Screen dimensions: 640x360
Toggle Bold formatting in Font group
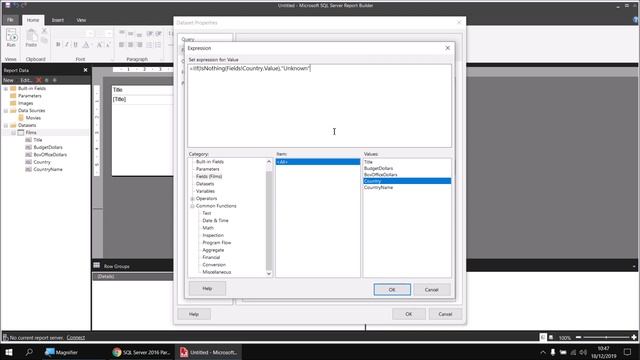click(x=58, y=44)
